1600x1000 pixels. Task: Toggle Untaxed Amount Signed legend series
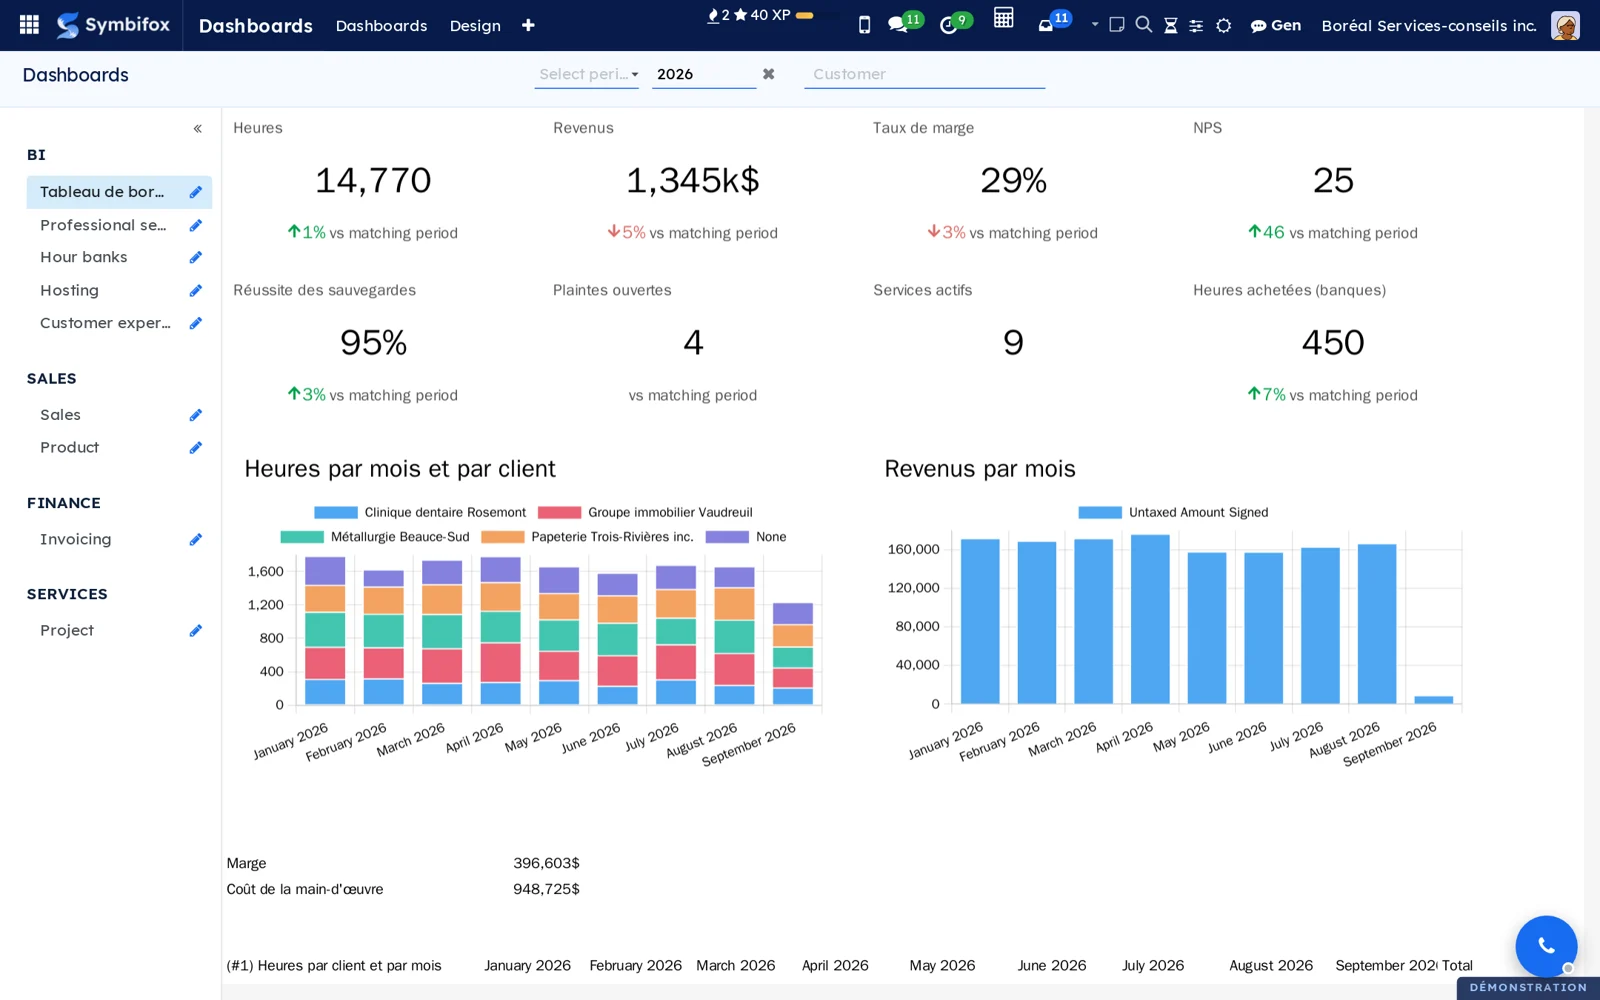click(x=1173, y=513)
